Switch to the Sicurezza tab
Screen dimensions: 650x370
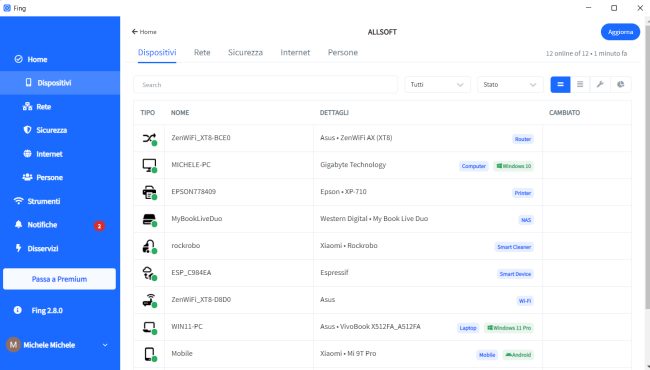coord(245,53)
